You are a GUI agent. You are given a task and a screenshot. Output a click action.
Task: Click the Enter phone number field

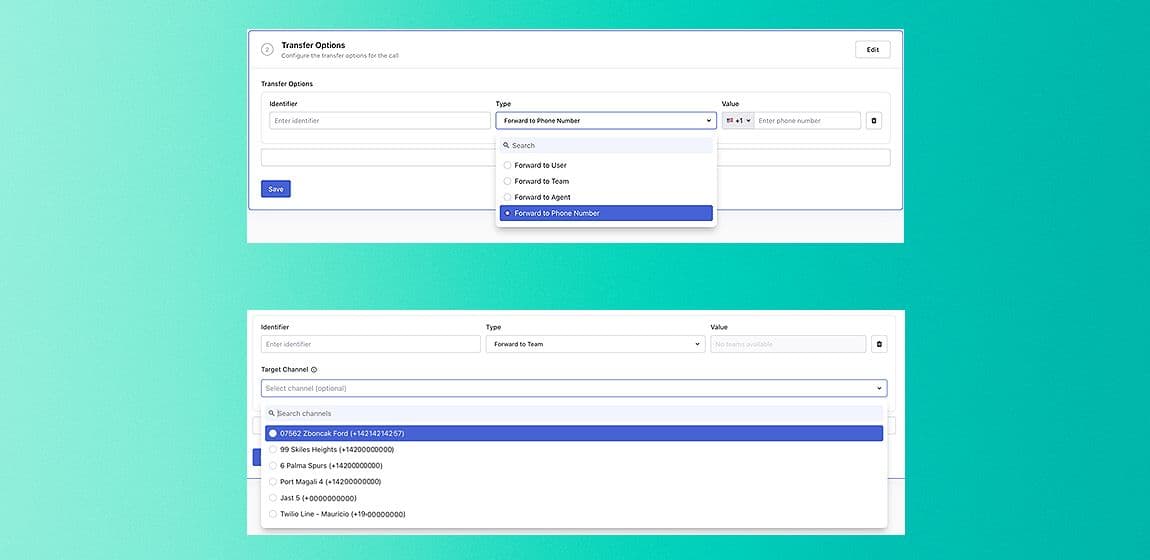[807, 120]
